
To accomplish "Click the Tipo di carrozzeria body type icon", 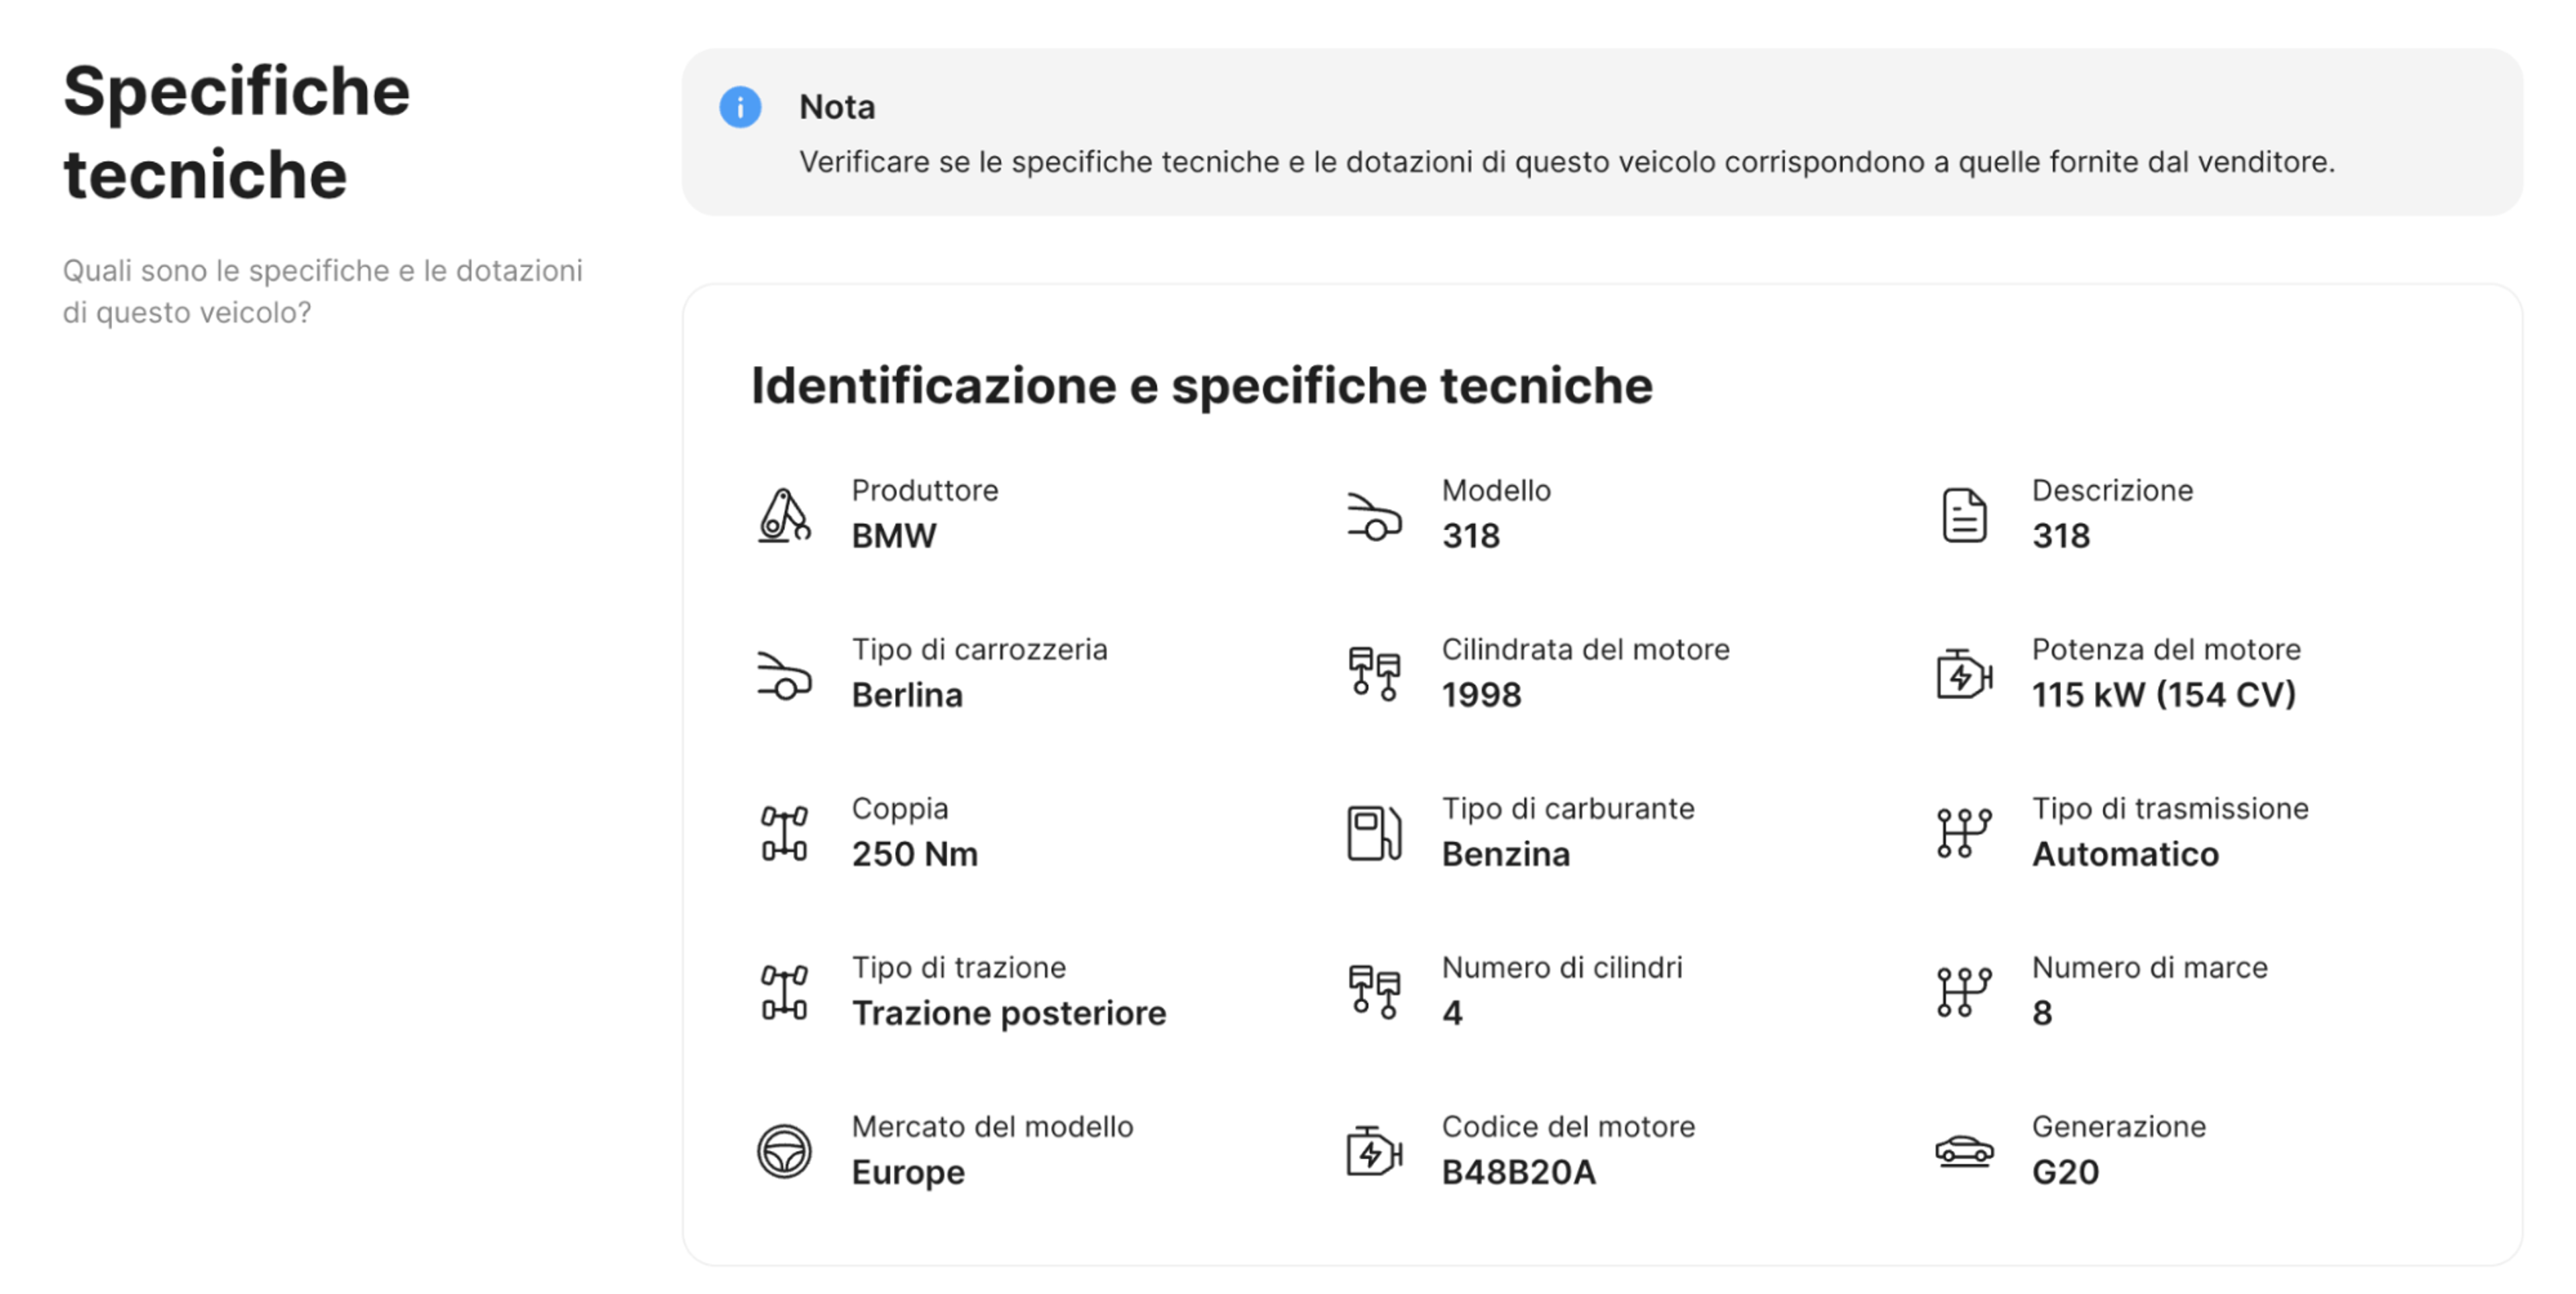I will (785, 675).
